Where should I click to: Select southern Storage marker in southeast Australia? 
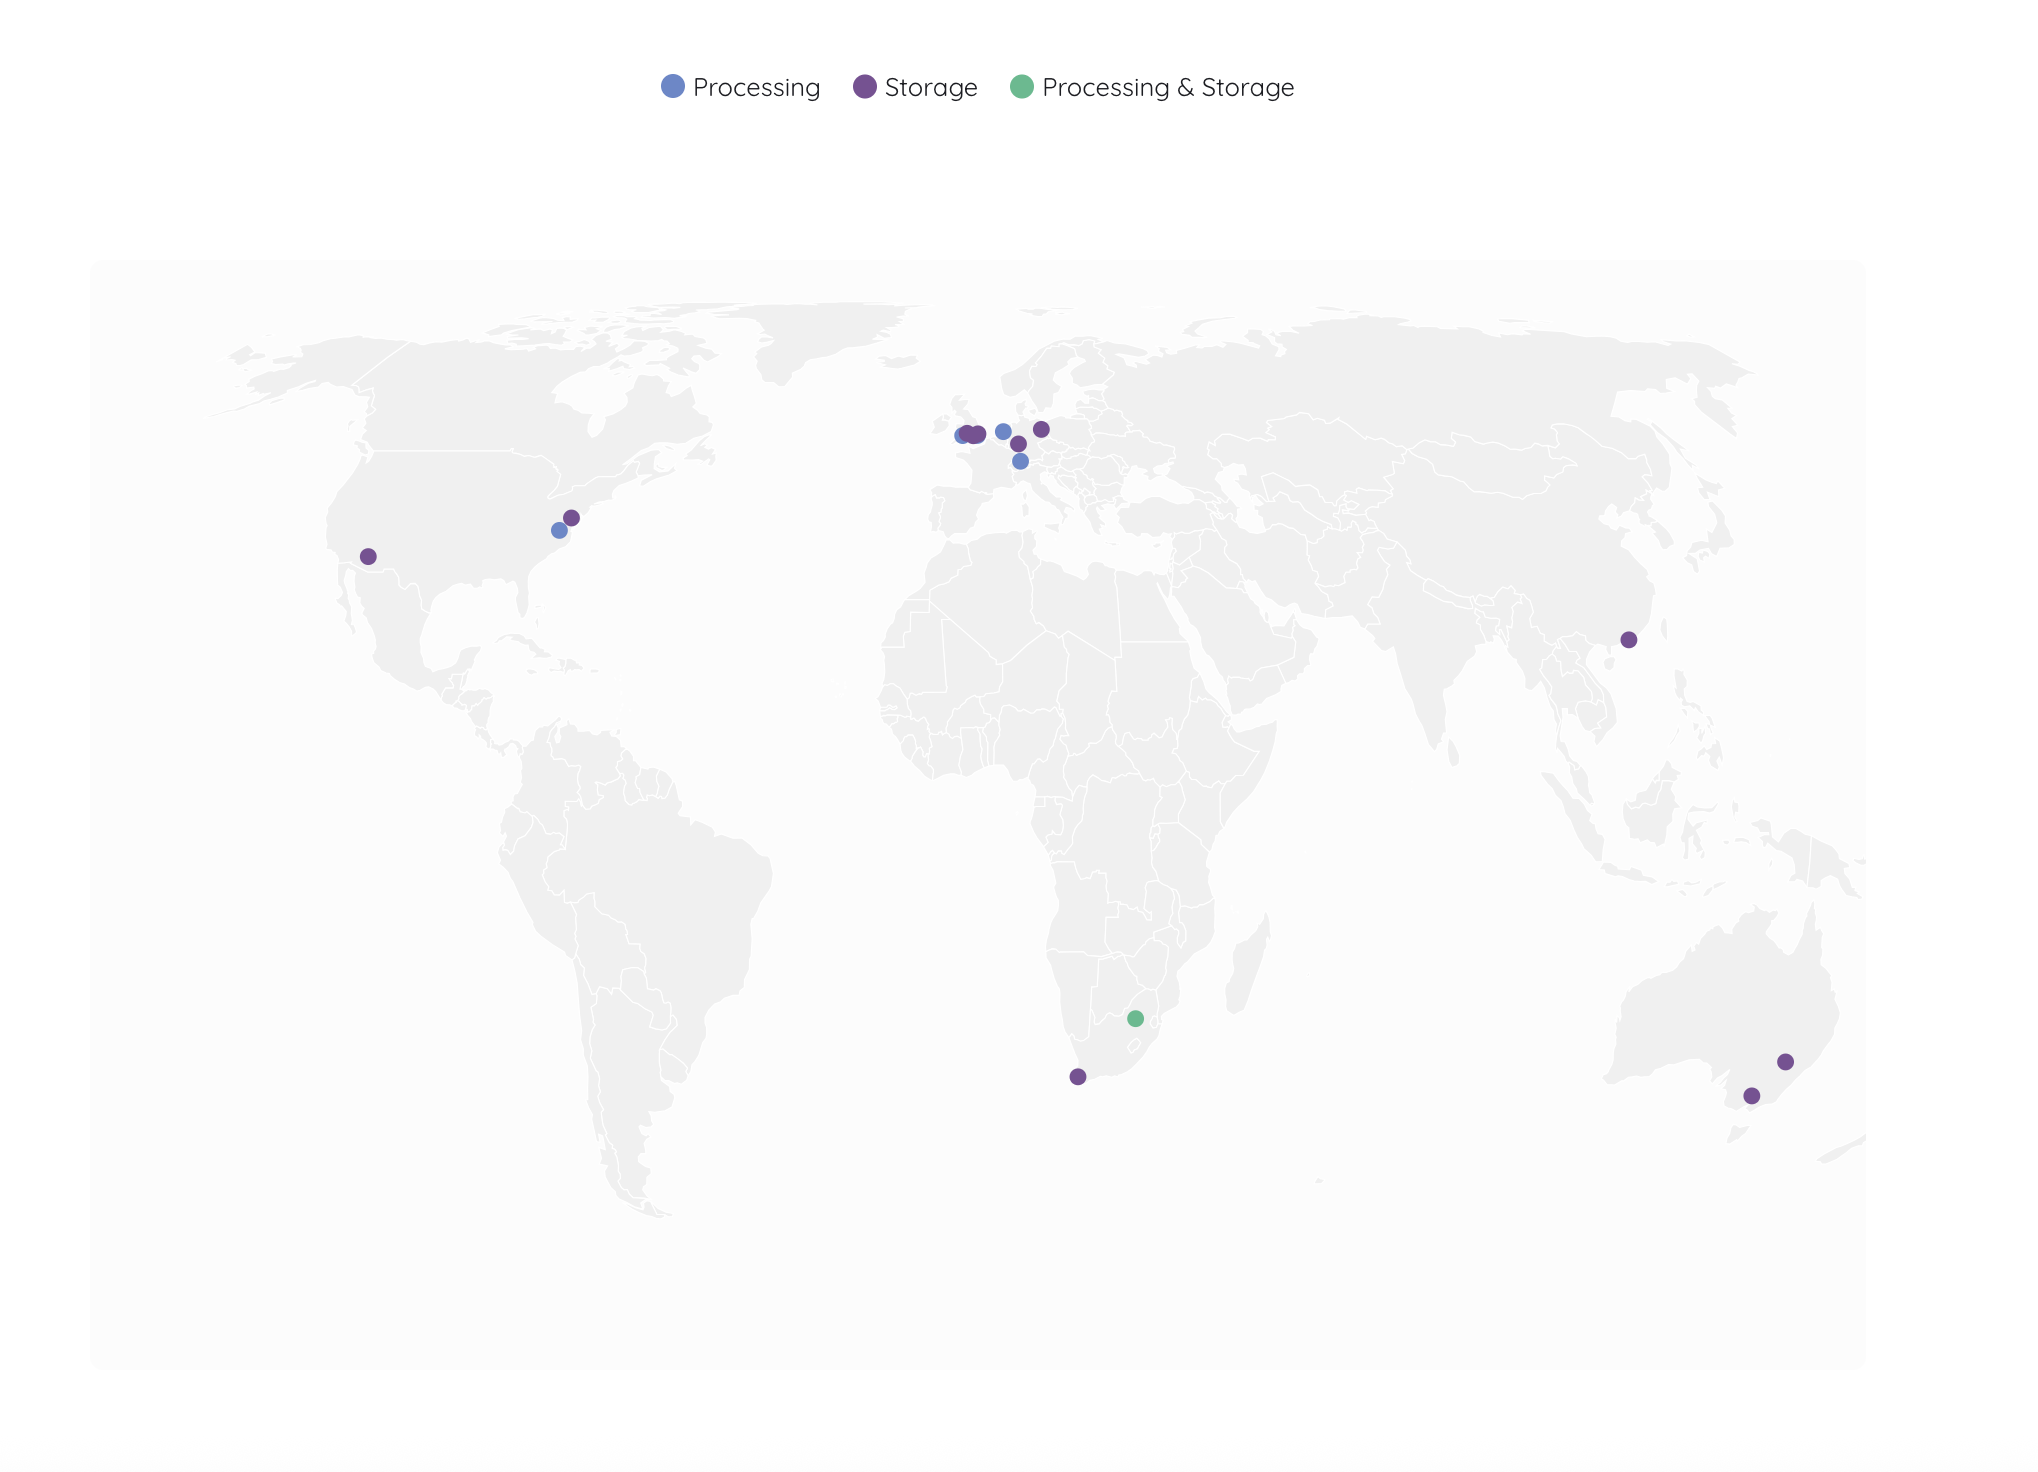(1752, 1096)
